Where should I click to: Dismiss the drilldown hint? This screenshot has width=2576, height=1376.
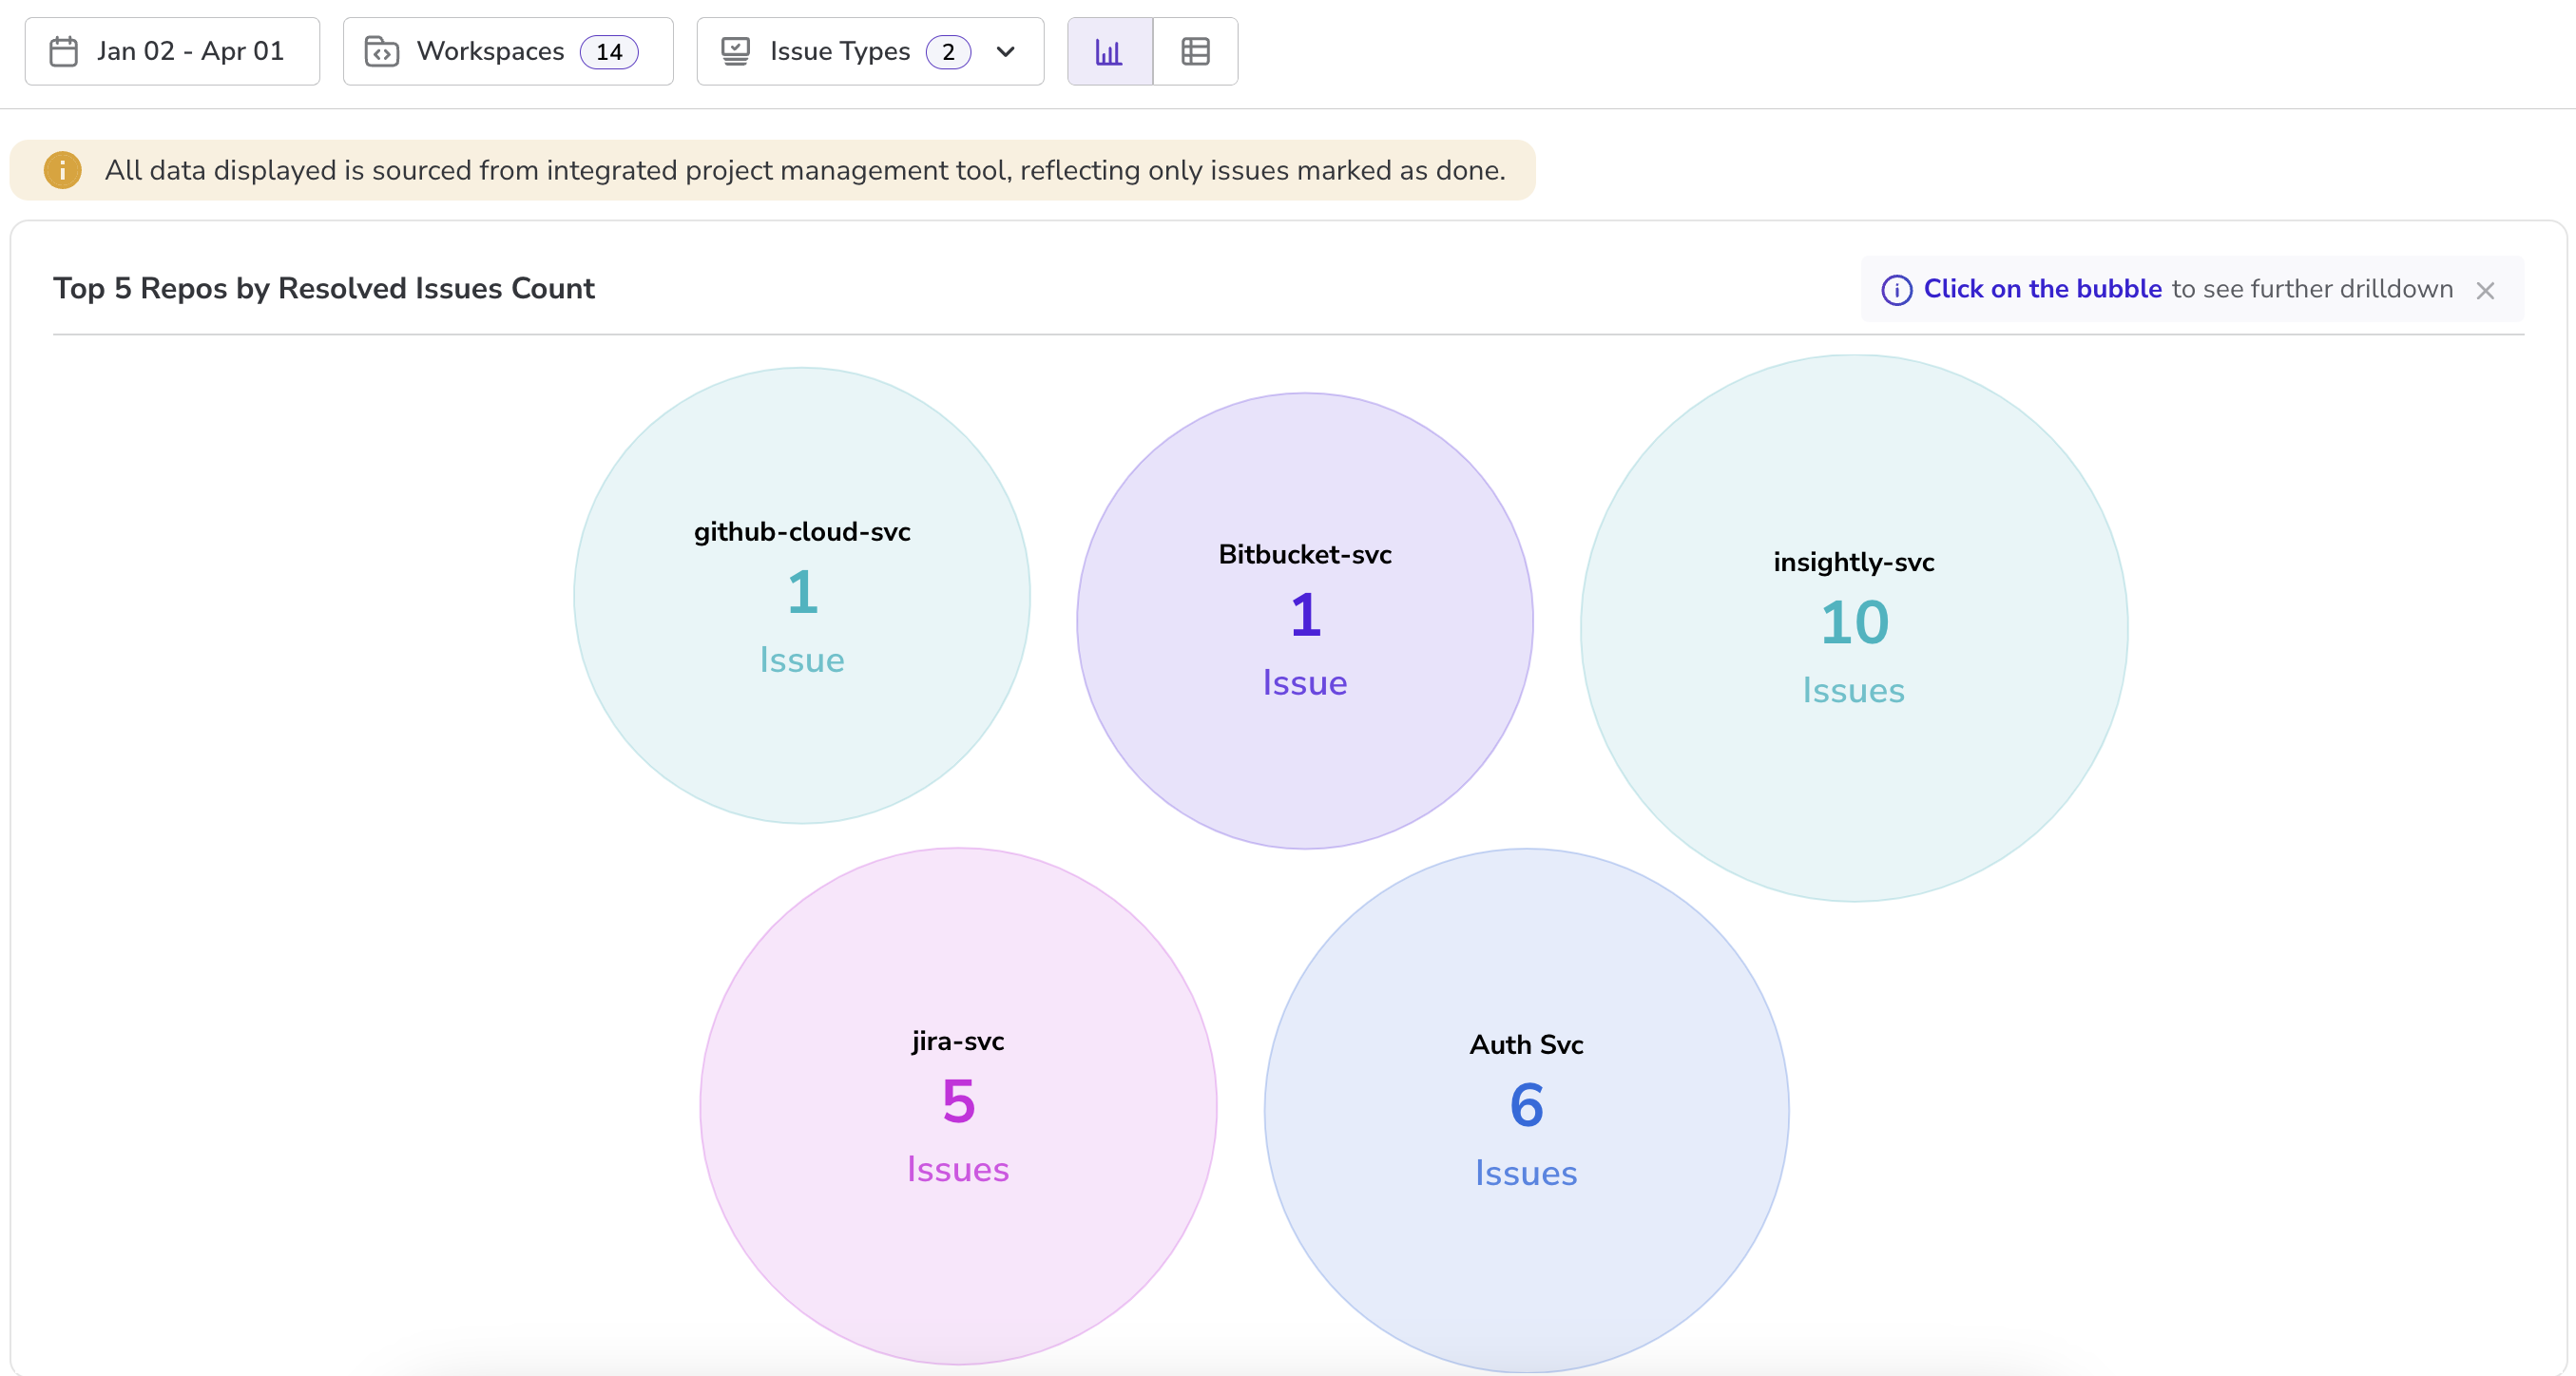(x=2485, y=291)
